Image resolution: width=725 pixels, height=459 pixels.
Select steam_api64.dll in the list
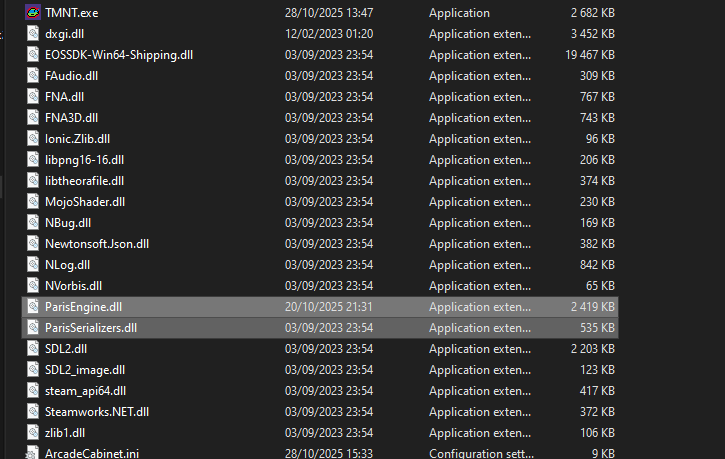(x=85, y=391)
